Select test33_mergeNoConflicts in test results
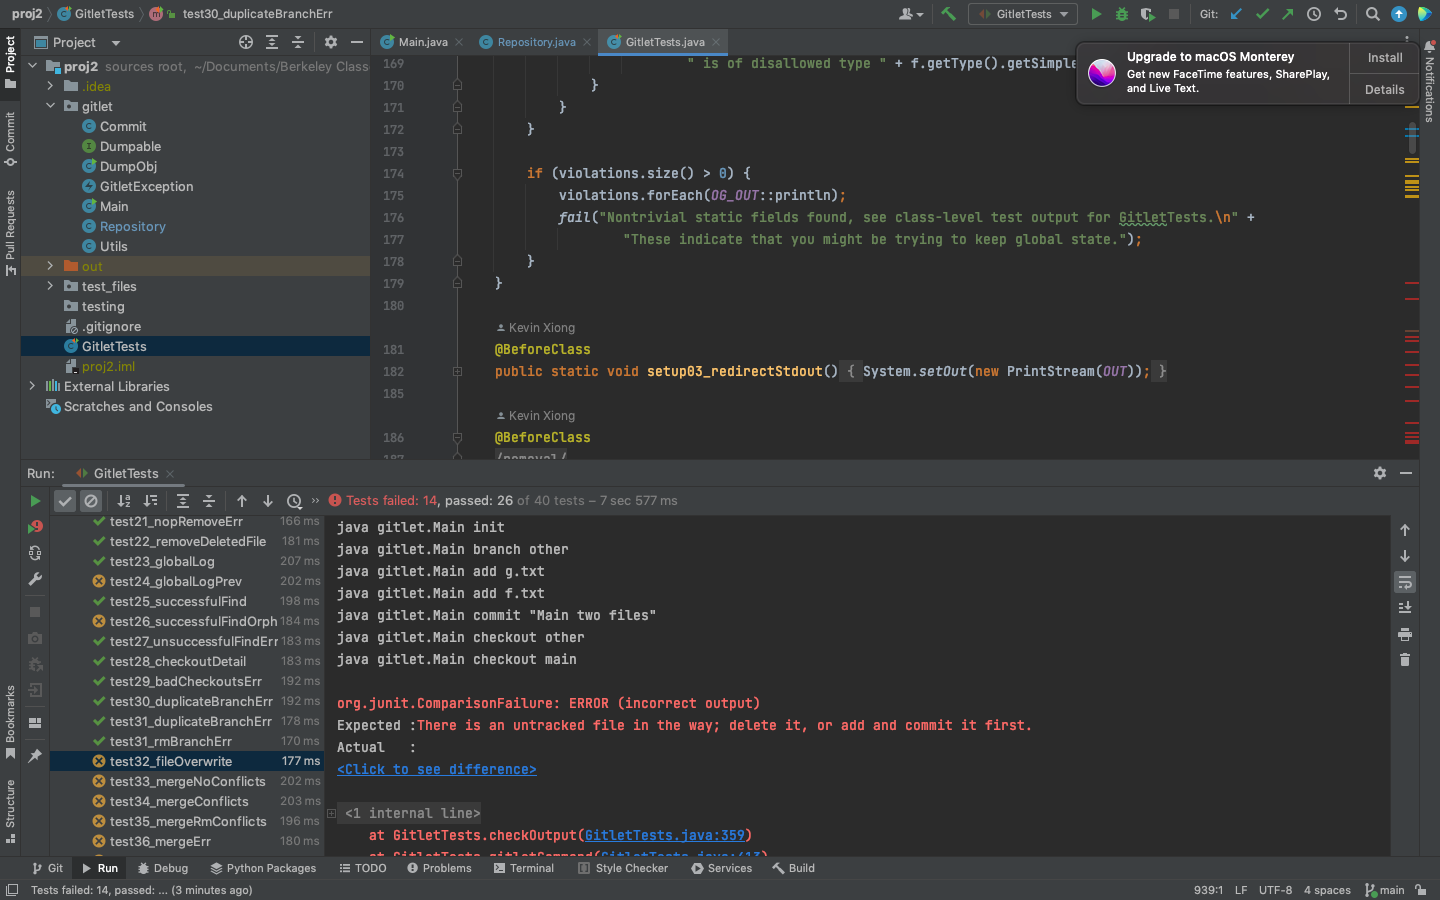 point(187,781)
